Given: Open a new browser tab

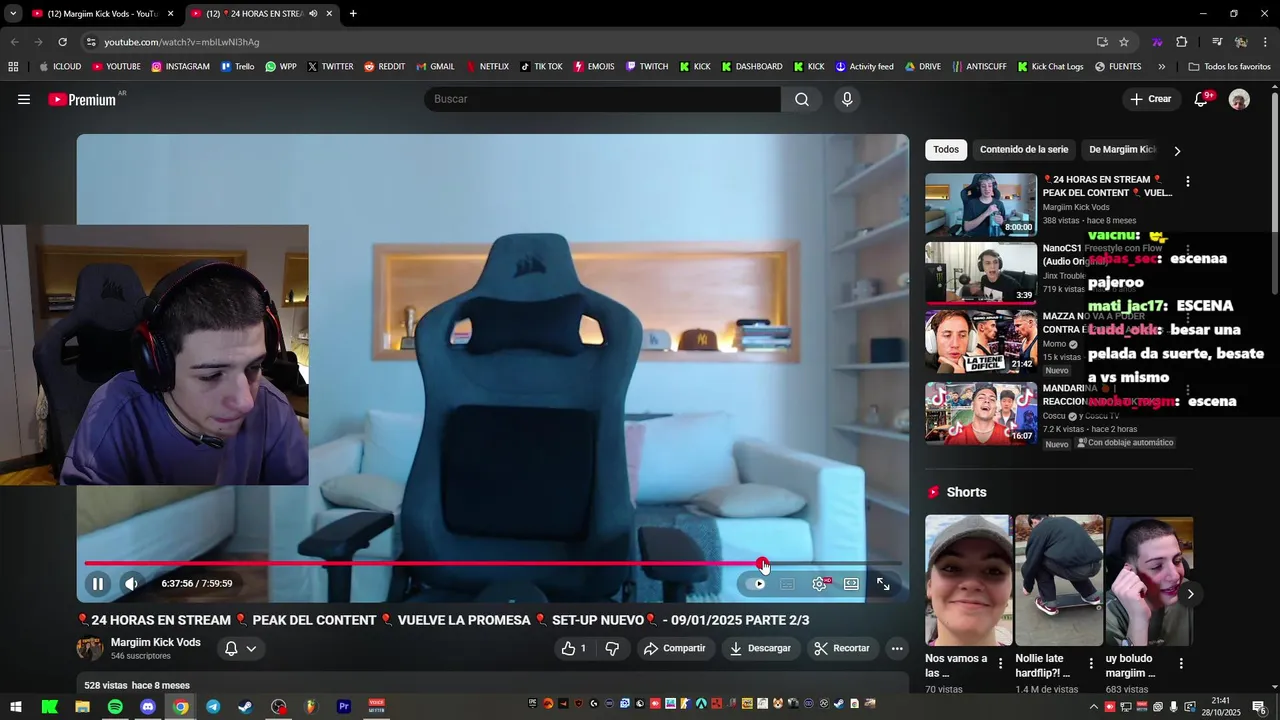Looking at the screenshot, I should [353, 14].
